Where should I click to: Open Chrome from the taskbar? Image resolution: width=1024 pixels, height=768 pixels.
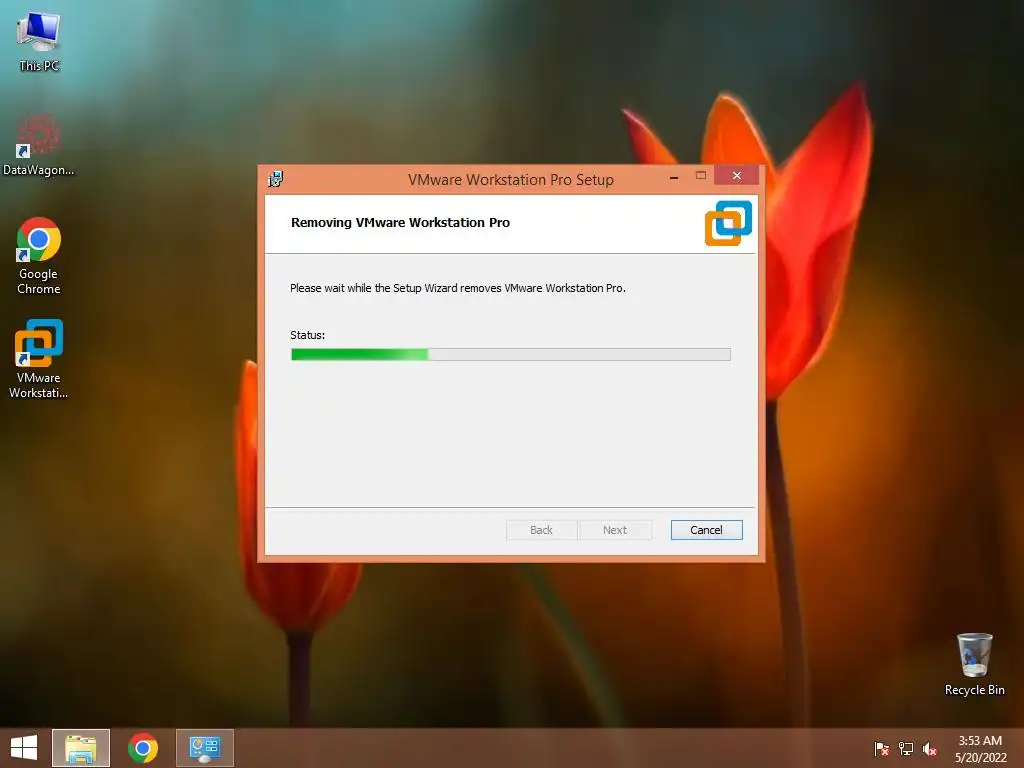click(143, 748)
